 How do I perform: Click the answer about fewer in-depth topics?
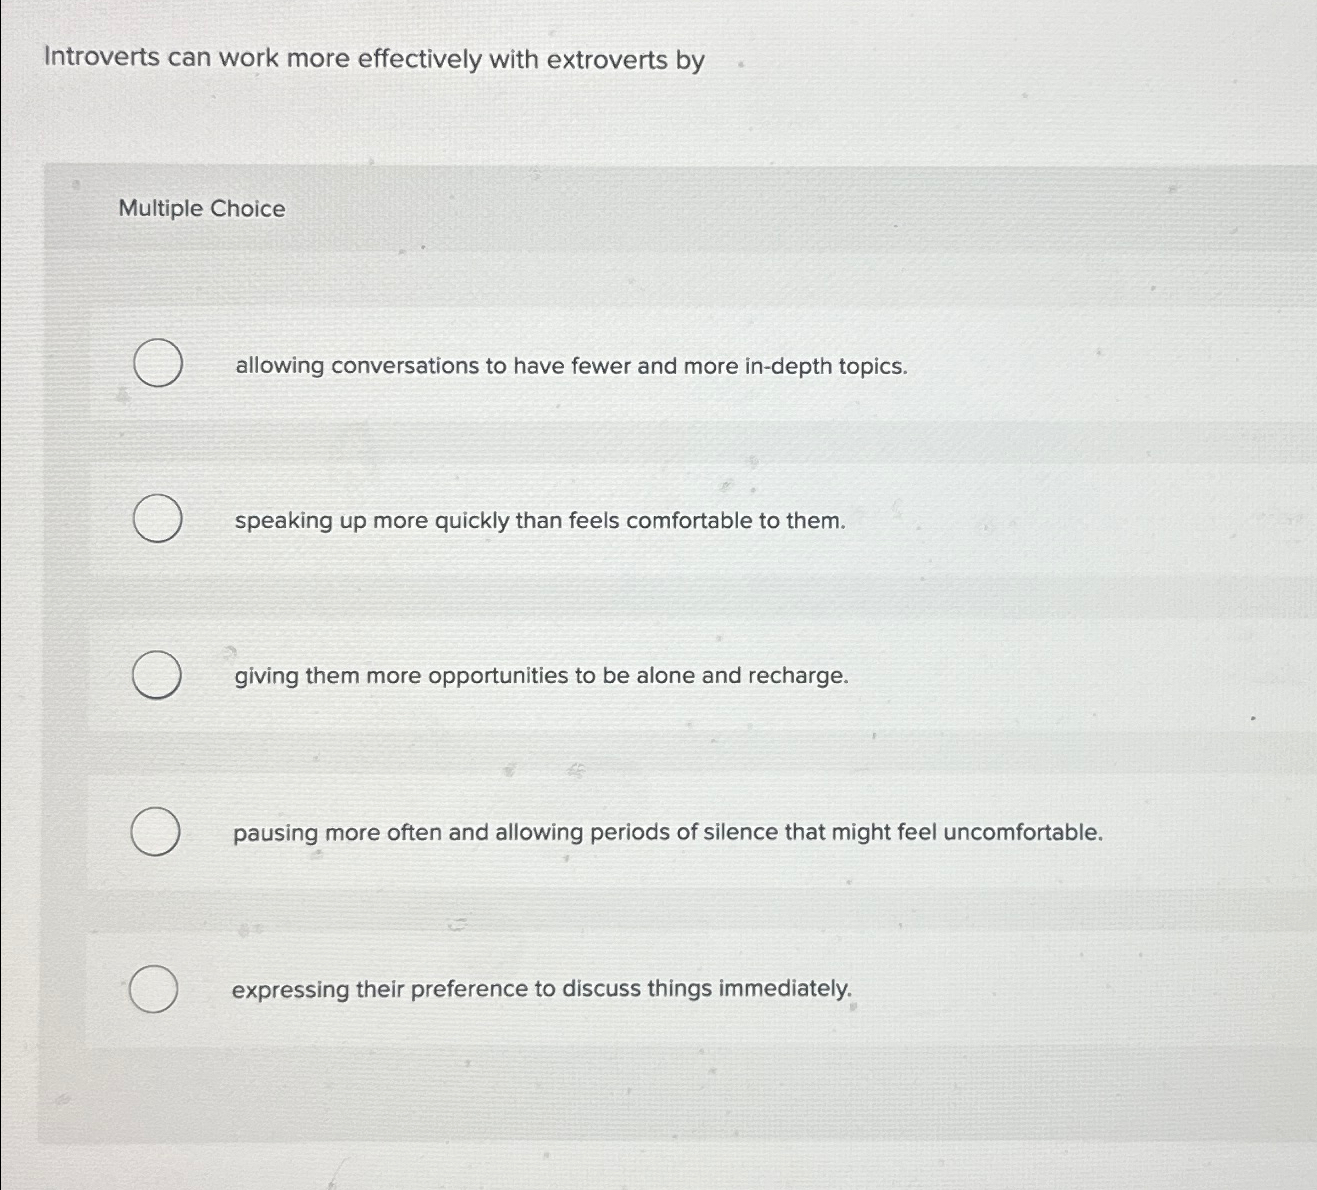pyautogui.click(x=570, y=366)
